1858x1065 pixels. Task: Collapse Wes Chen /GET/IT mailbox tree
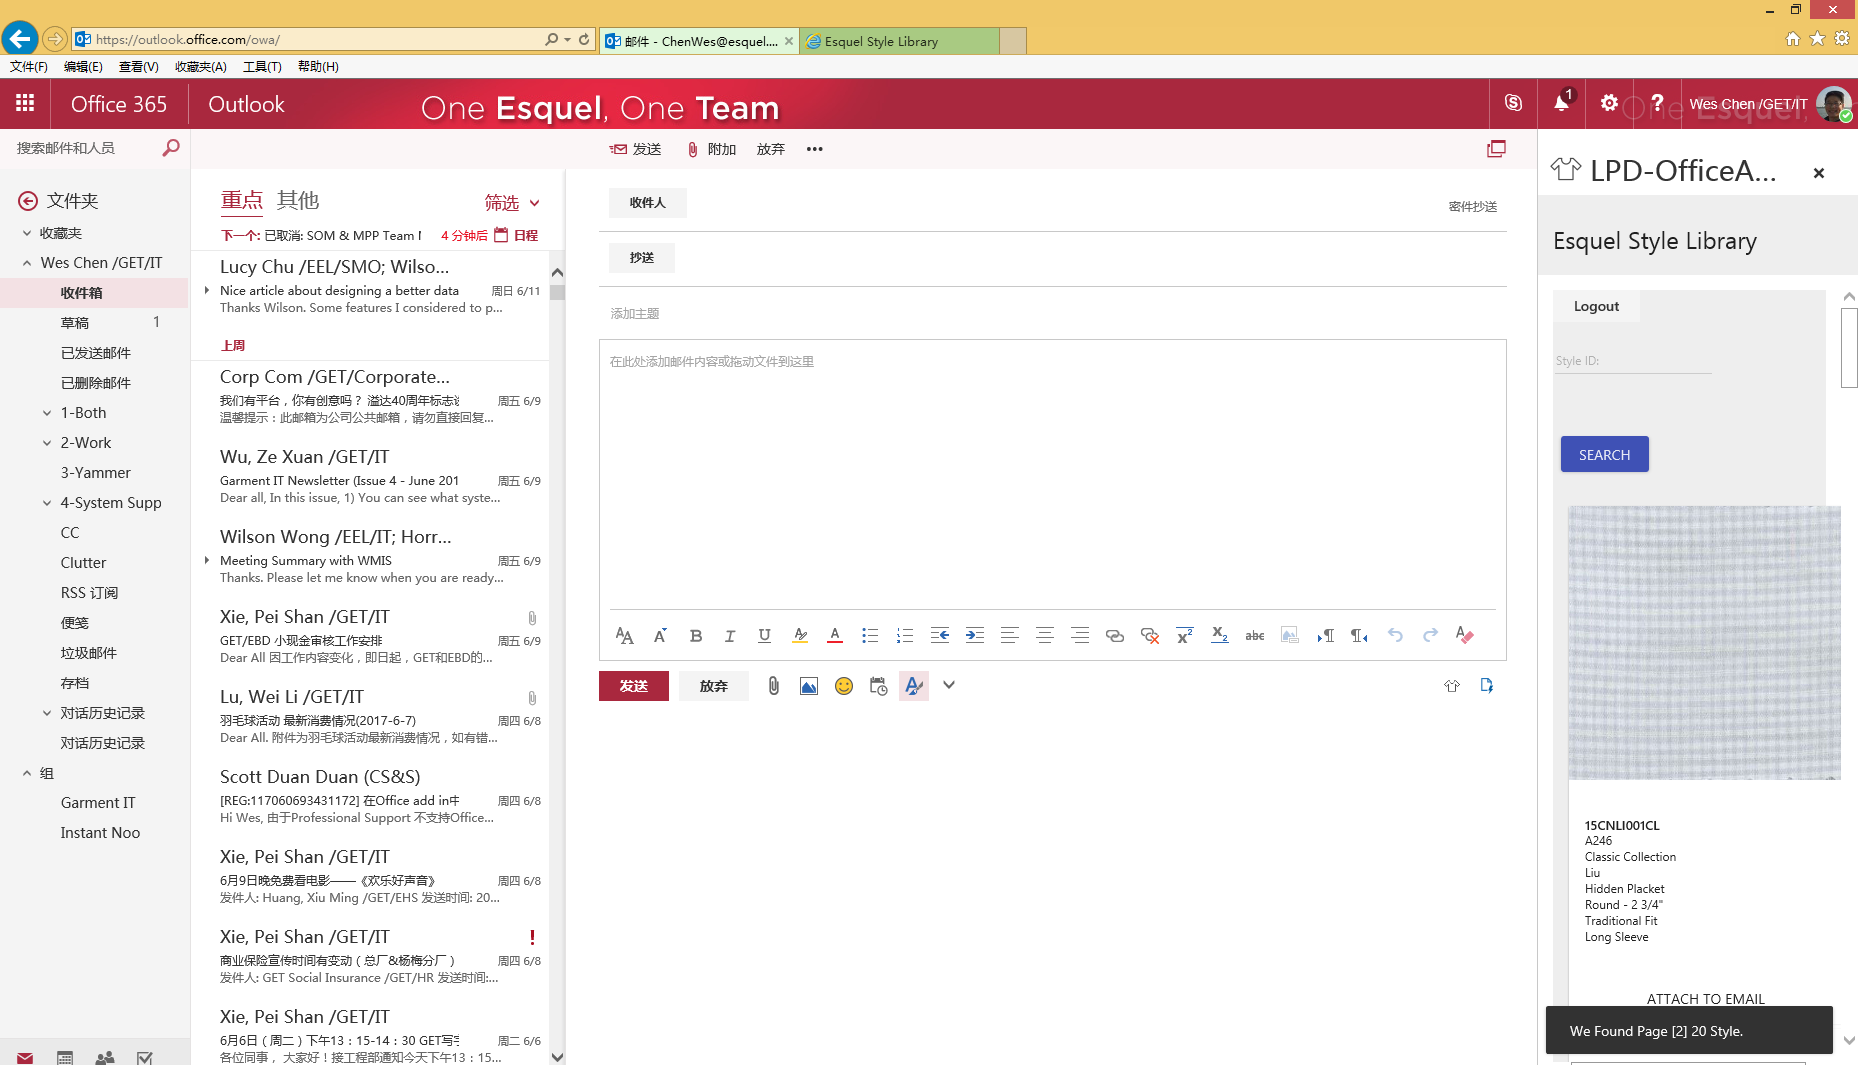tap(27, 263)
